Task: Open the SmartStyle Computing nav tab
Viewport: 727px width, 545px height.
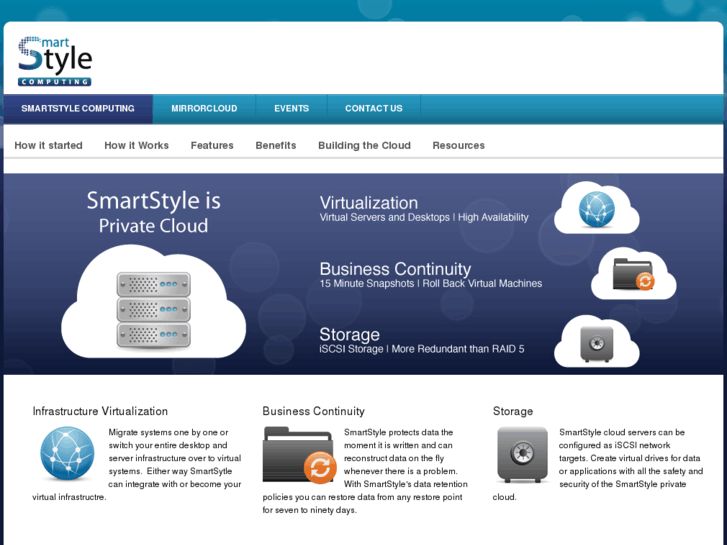Action: tap(78, 109)
